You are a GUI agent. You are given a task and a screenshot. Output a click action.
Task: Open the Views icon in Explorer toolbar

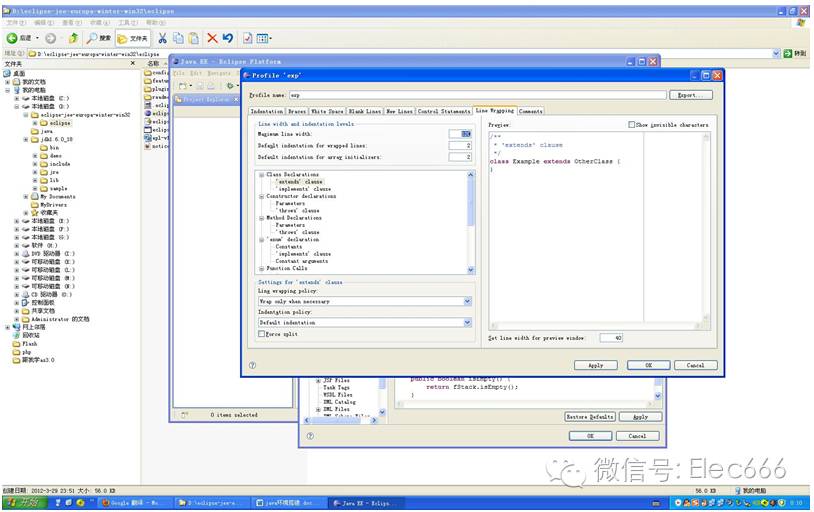click(264, 38)
